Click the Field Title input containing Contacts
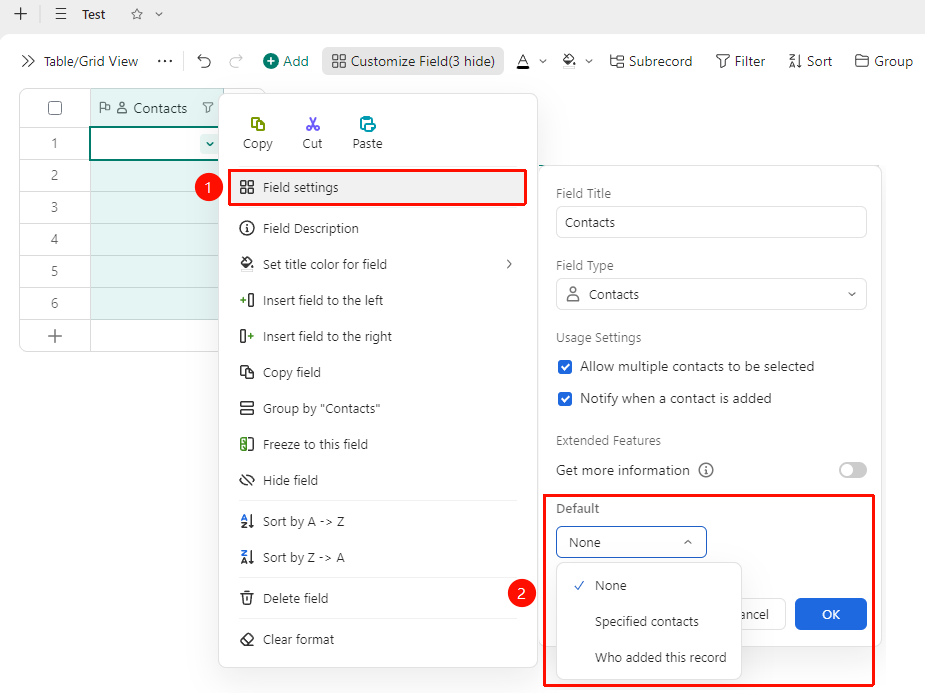The width and height of the screenshot is (925, 693). pos(711,222)
